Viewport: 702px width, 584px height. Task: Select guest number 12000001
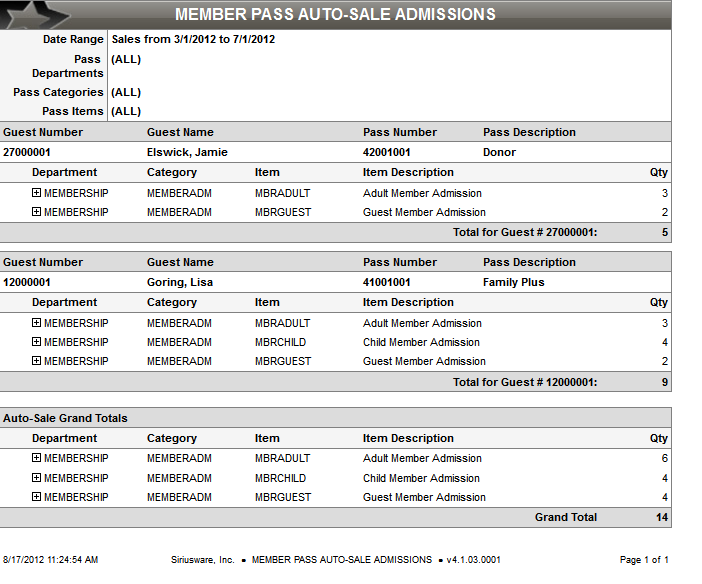coord(27,282)
